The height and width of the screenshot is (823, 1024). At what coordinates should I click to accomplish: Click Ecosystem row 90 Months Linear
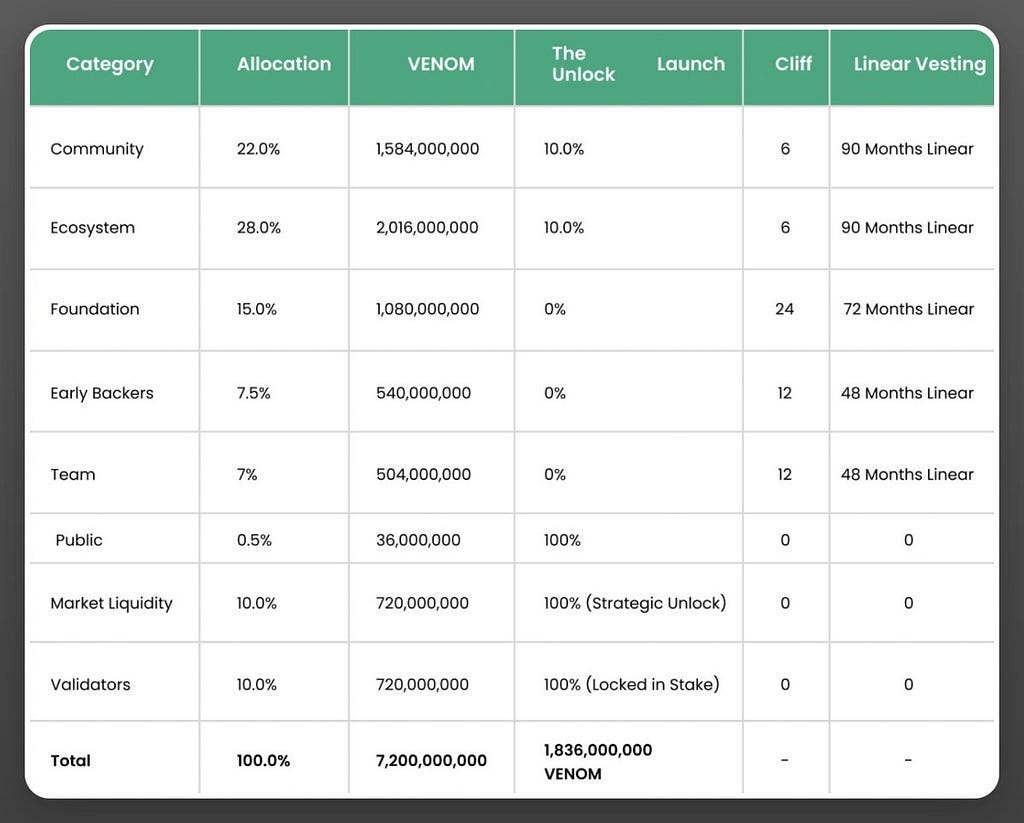tap(907, 228)
